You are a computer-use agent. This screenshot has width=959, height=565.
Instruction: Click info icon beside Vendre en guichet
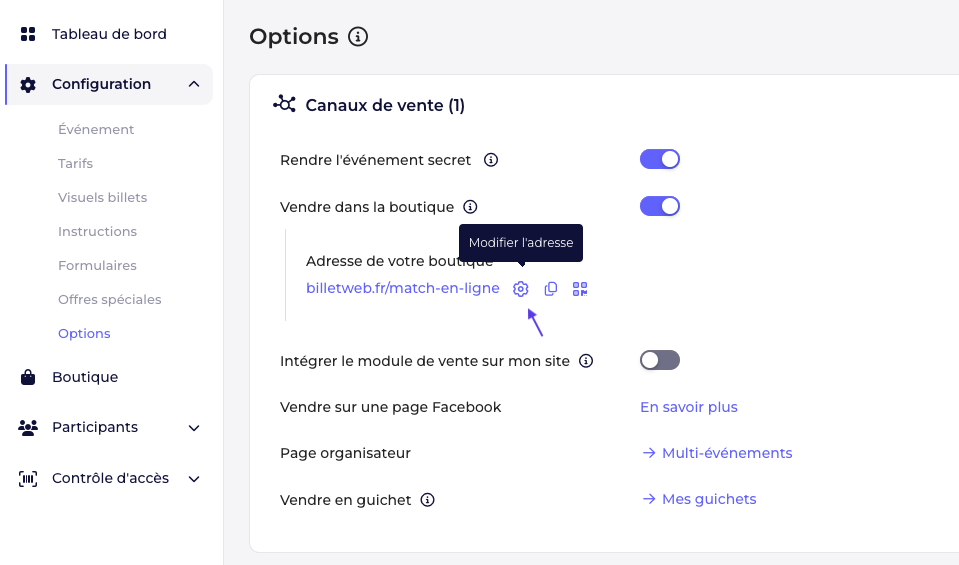click(428, 500)
